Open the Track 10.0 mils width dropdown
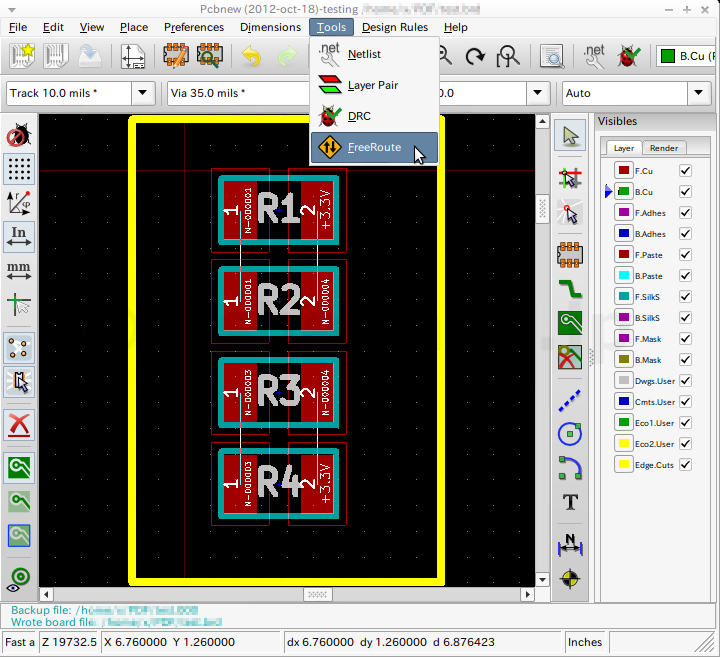 pyautogui.click(x=143, y=93)
